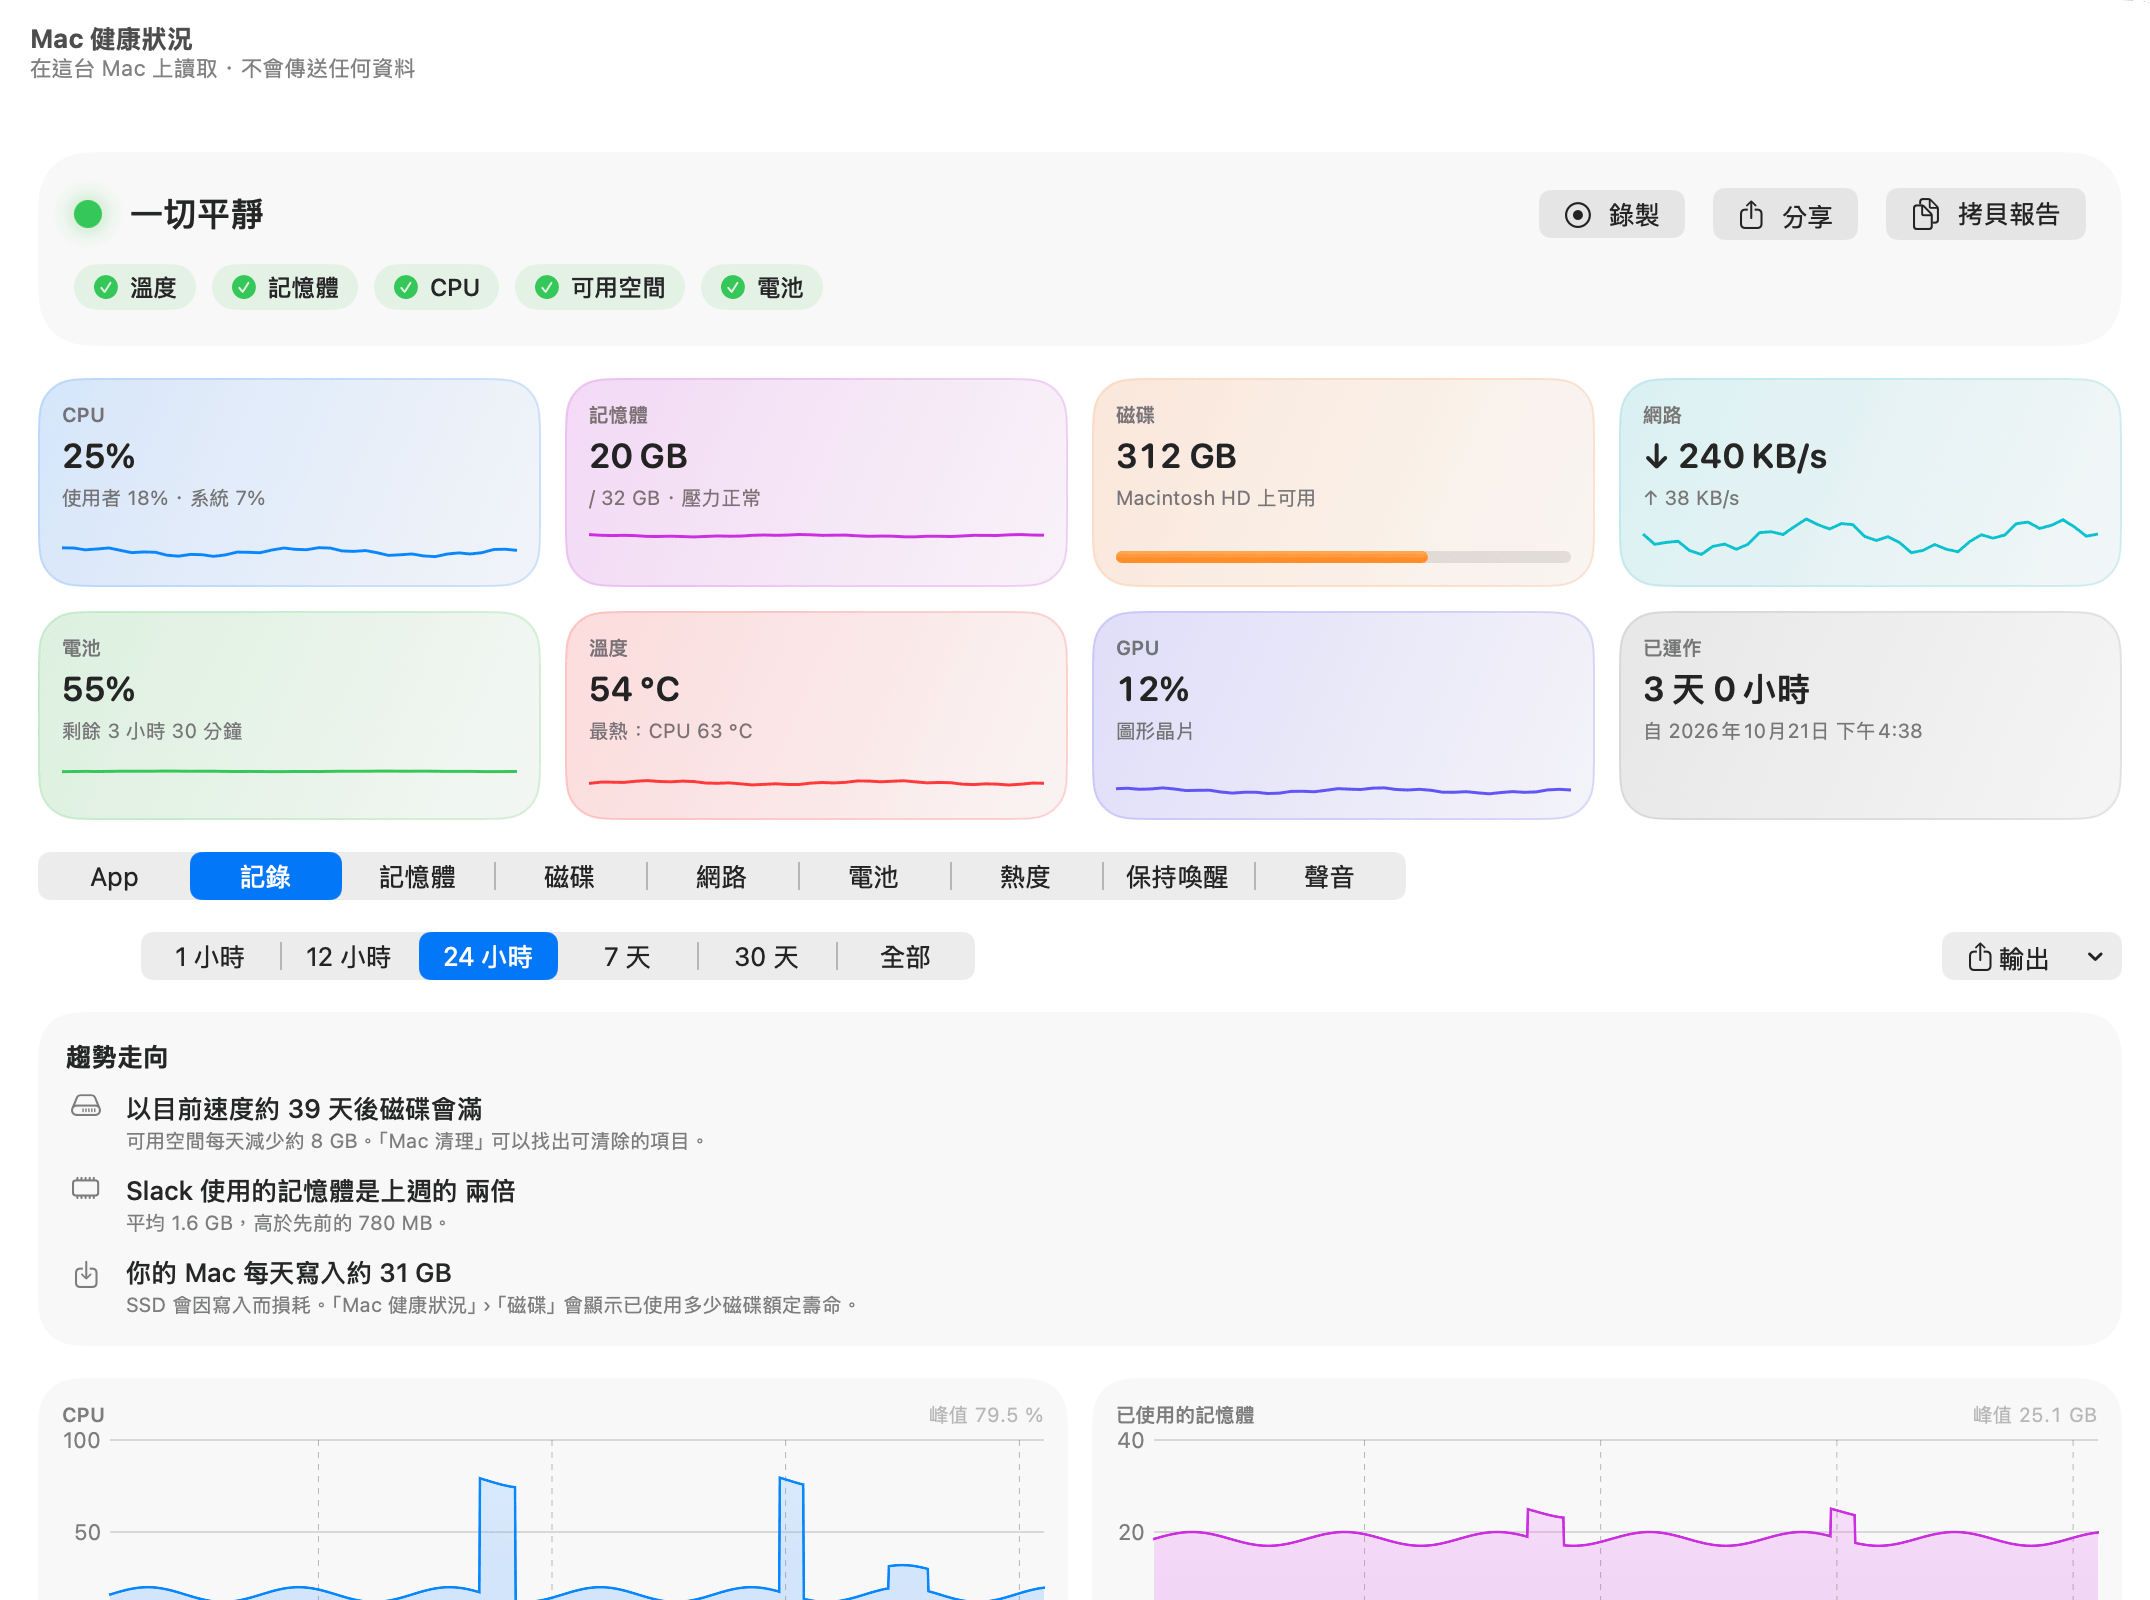Click the disk usage progress bar
Screen dimensions: 2150x1600
pyautogui.click(x=1343, y=557)
